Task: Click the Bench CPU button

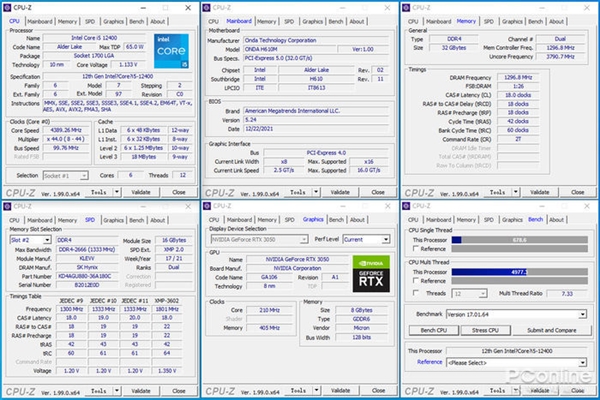Action: (x=434, y=330)
